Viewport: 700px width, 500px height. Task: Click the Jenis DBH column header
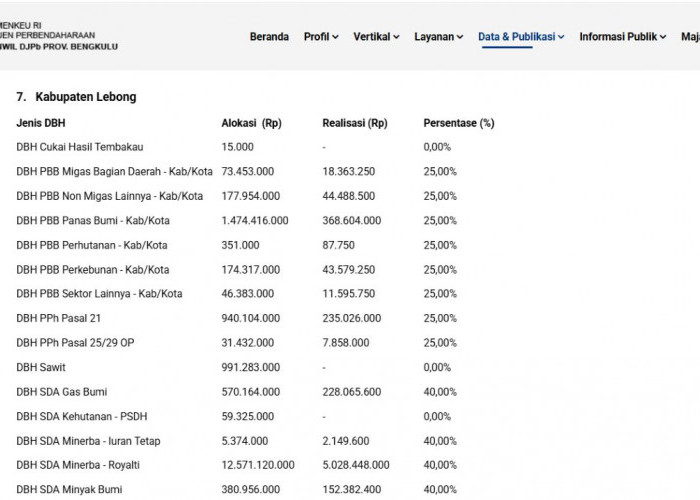click(41, 123)
